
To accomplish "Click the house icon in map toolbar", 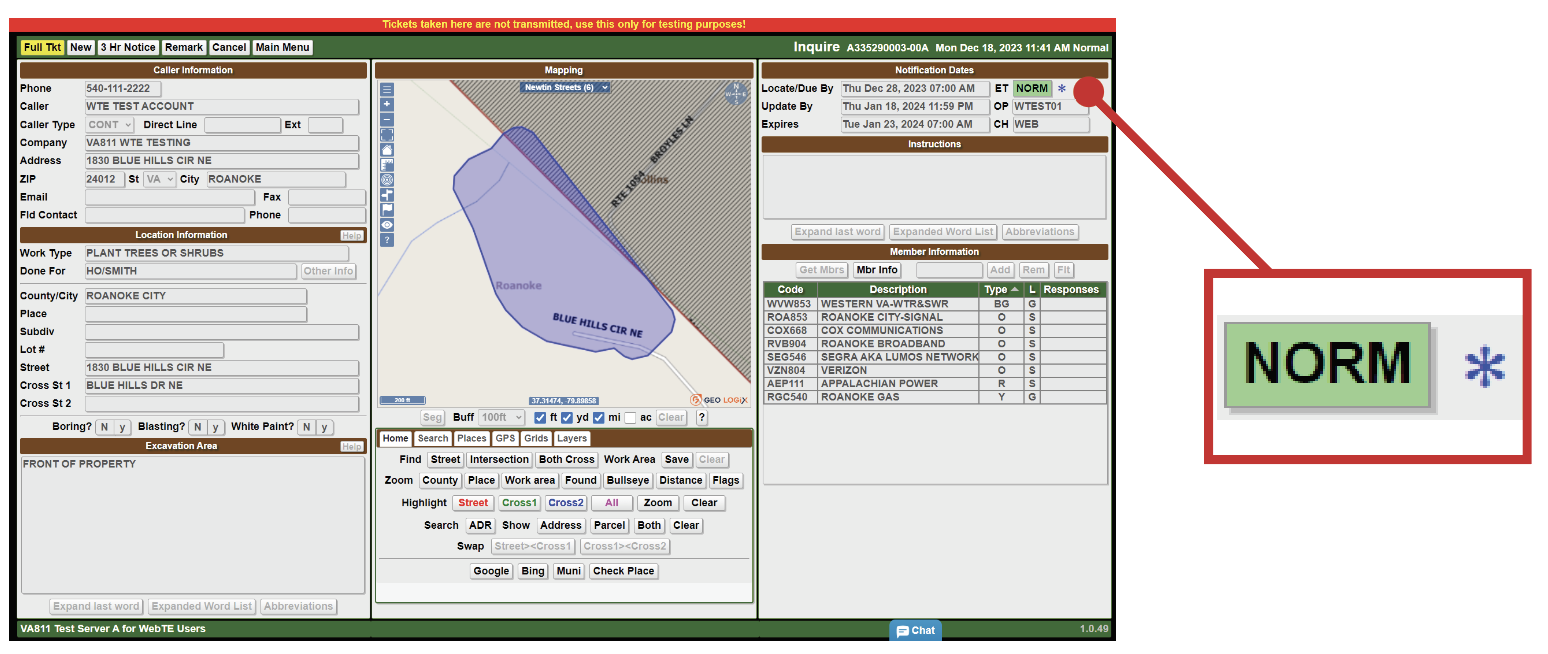I will [387, 149].
